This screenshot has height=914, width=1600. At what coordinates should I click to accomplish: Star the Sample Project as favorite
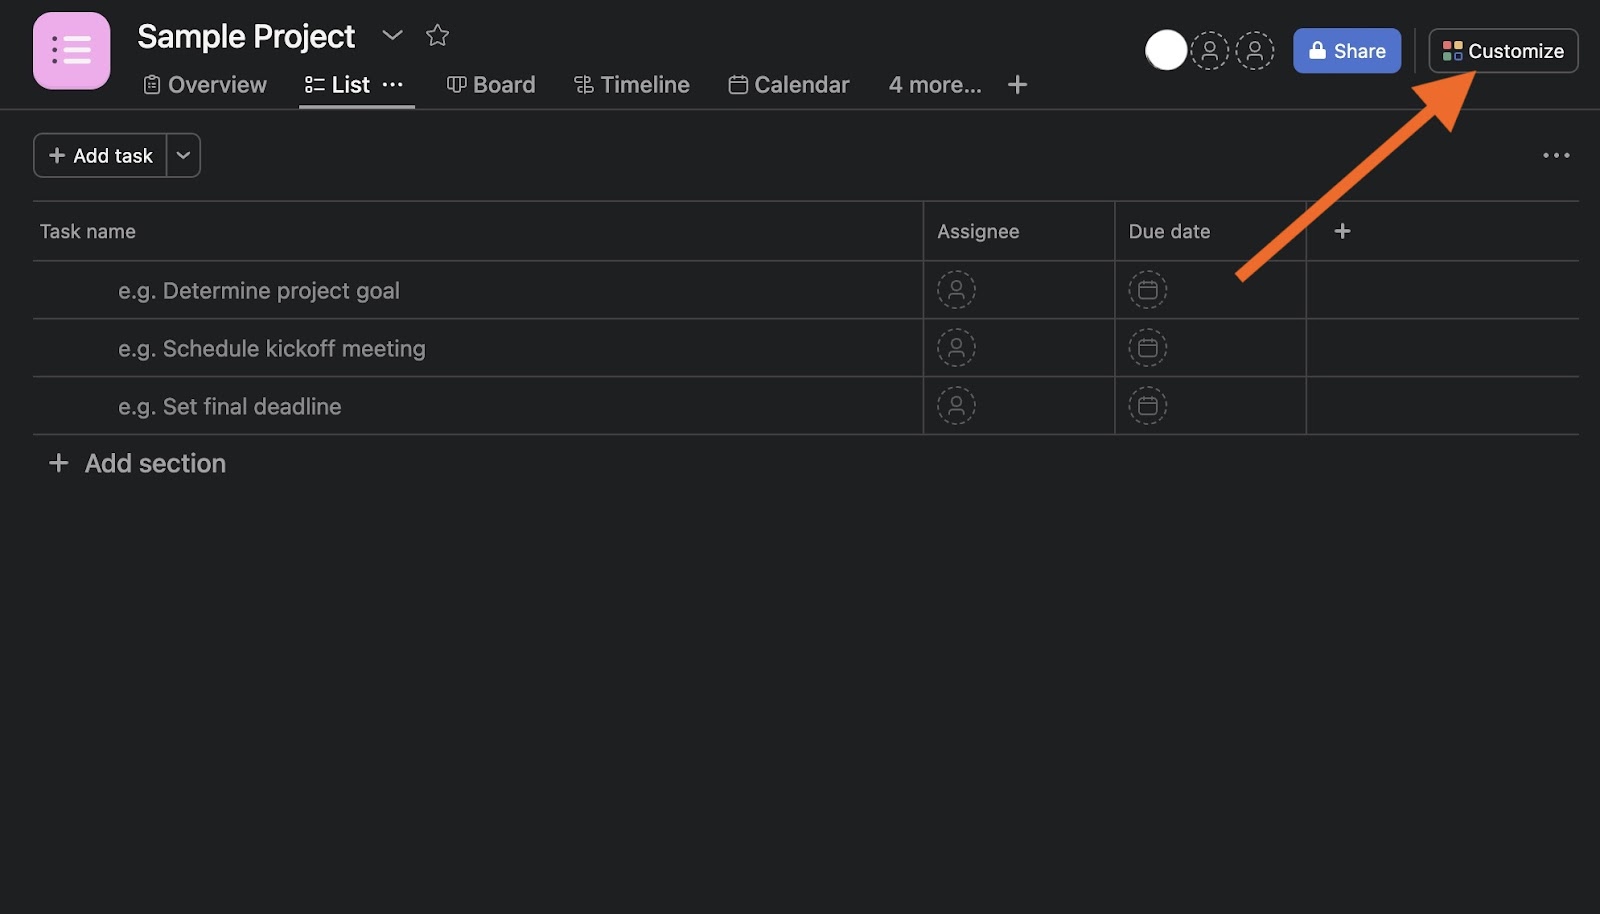(437, 36)
